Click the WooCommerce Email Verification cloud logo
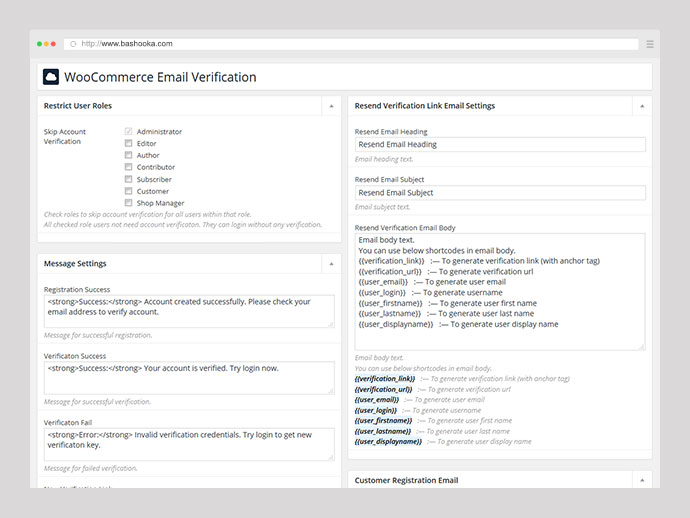The height and width of the screenshot is (518, 690). pyautogui.click(x=51, y=77)
